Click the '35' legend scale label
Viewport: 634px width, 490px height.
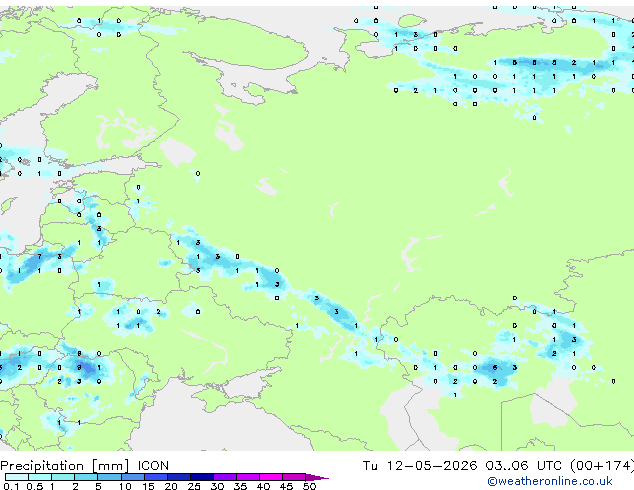(x=240, y=486)
